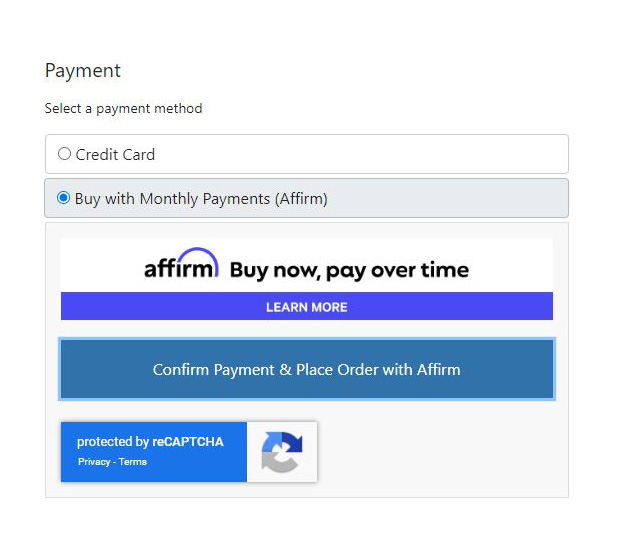The image size is (620, 540).
Task: Click the ampersand in the Confirm Payment button
Action: [x=285, y=370]
